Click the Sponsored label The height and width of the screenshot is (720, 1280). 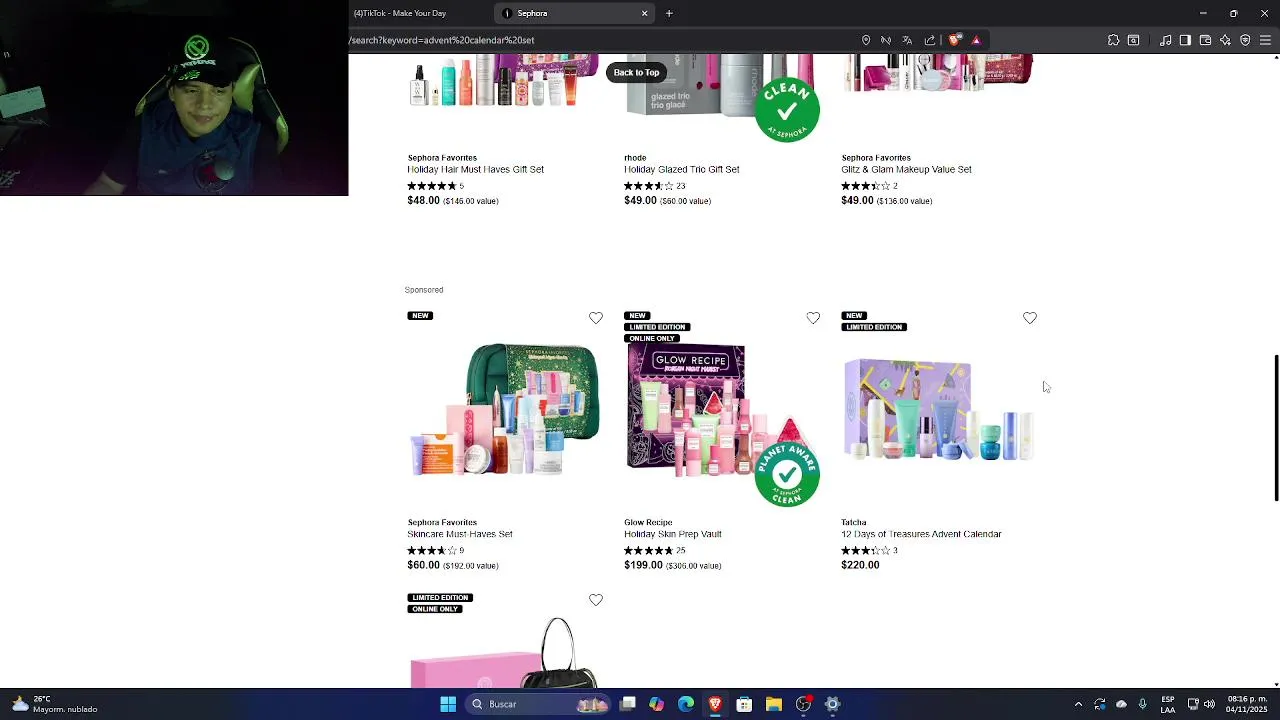[x=424, y=290]
